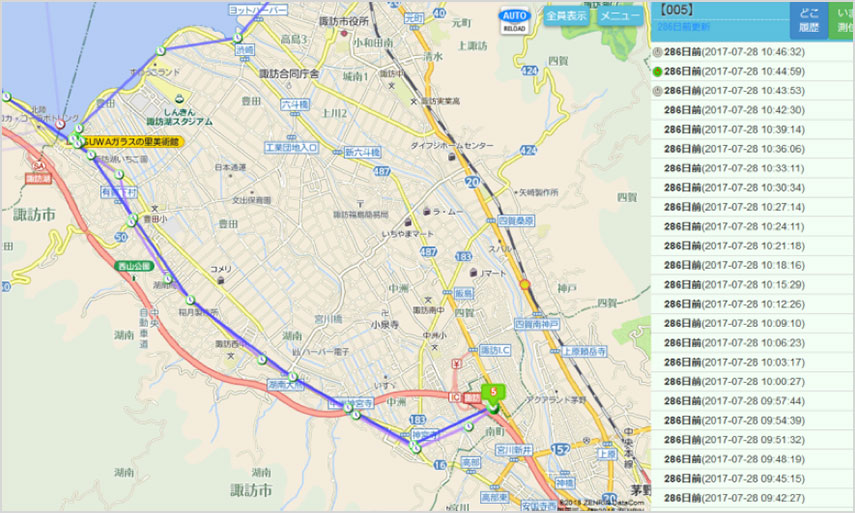Select history entry 2017-07-28 09:57:44
The width and height of the screenshot is (855, 513).
click(752, 401)
